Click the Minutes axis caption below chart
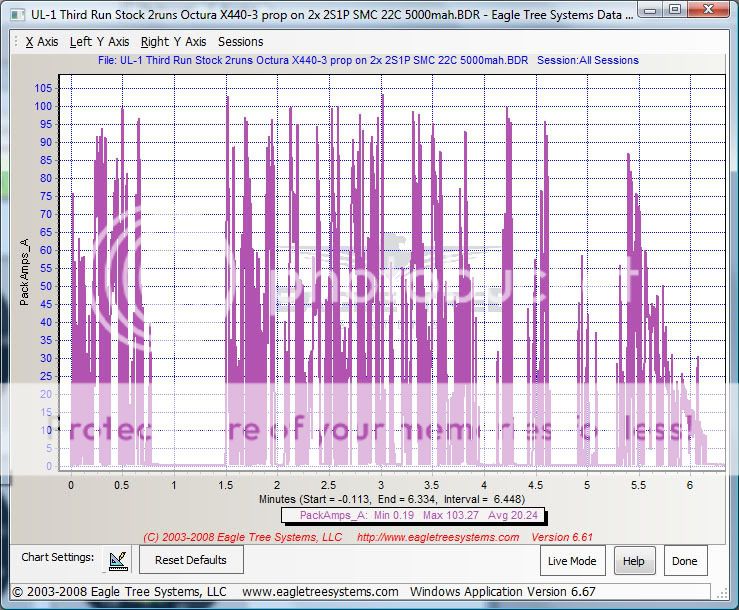The height and width of the screenshot is (610, 739). (398, 498)
